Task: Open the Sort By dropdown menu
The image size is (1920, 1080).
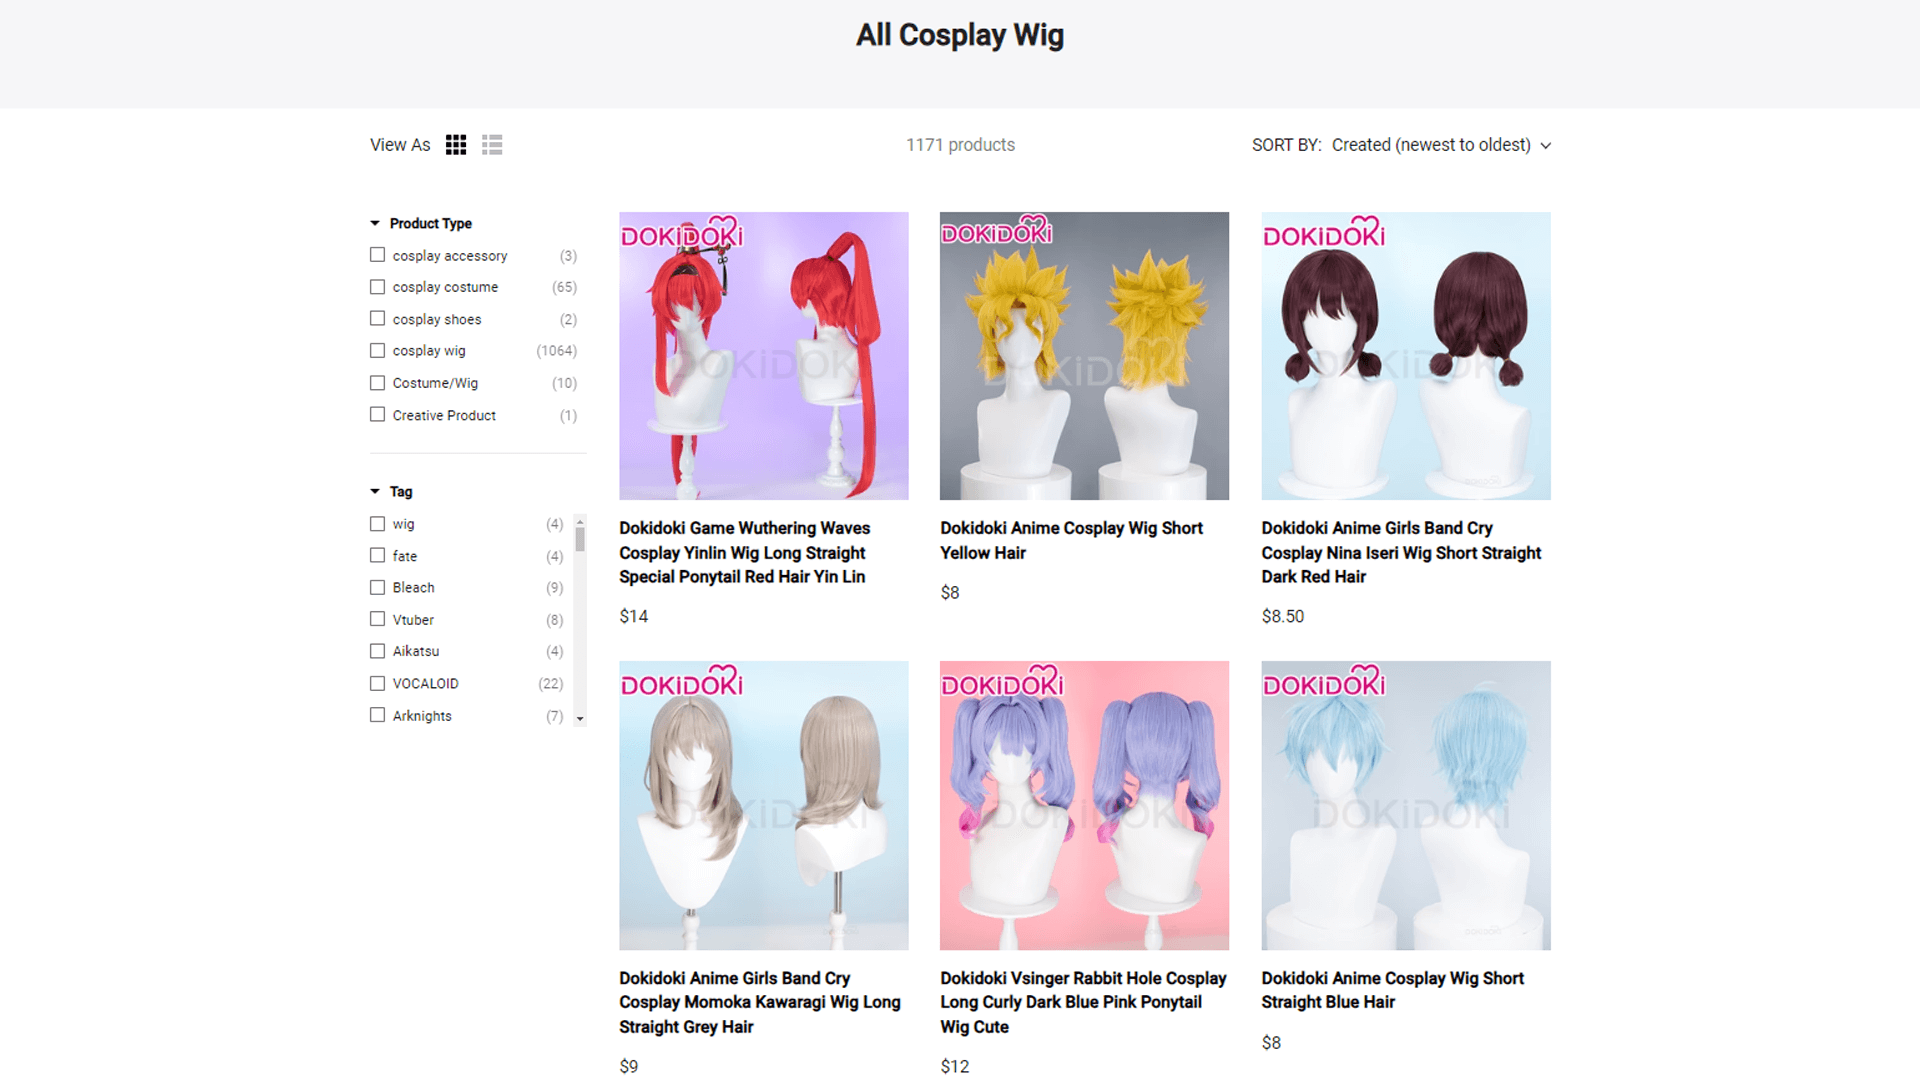Action: coord(1440,145)
